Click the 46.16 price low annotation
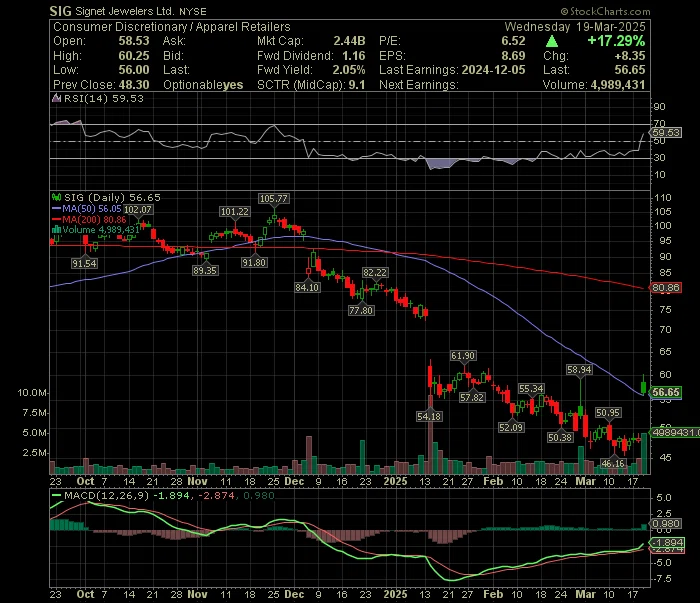 pyautogui.click(x=613, y=463)
